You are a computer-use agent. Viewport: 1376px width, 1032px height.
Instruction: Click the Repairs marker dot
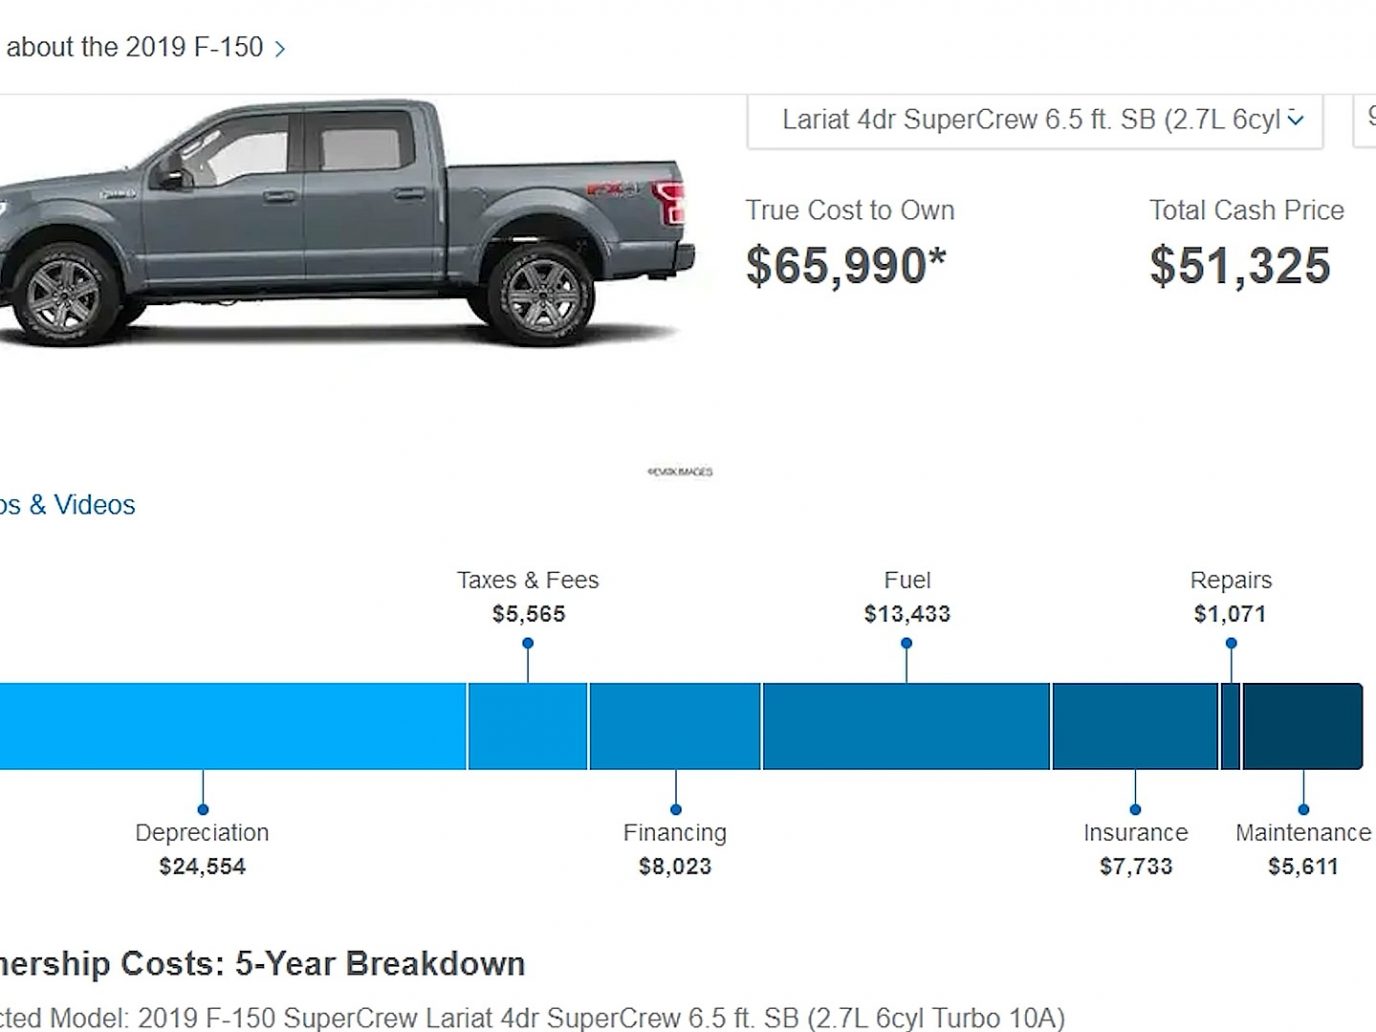(x=1231, y=643)
